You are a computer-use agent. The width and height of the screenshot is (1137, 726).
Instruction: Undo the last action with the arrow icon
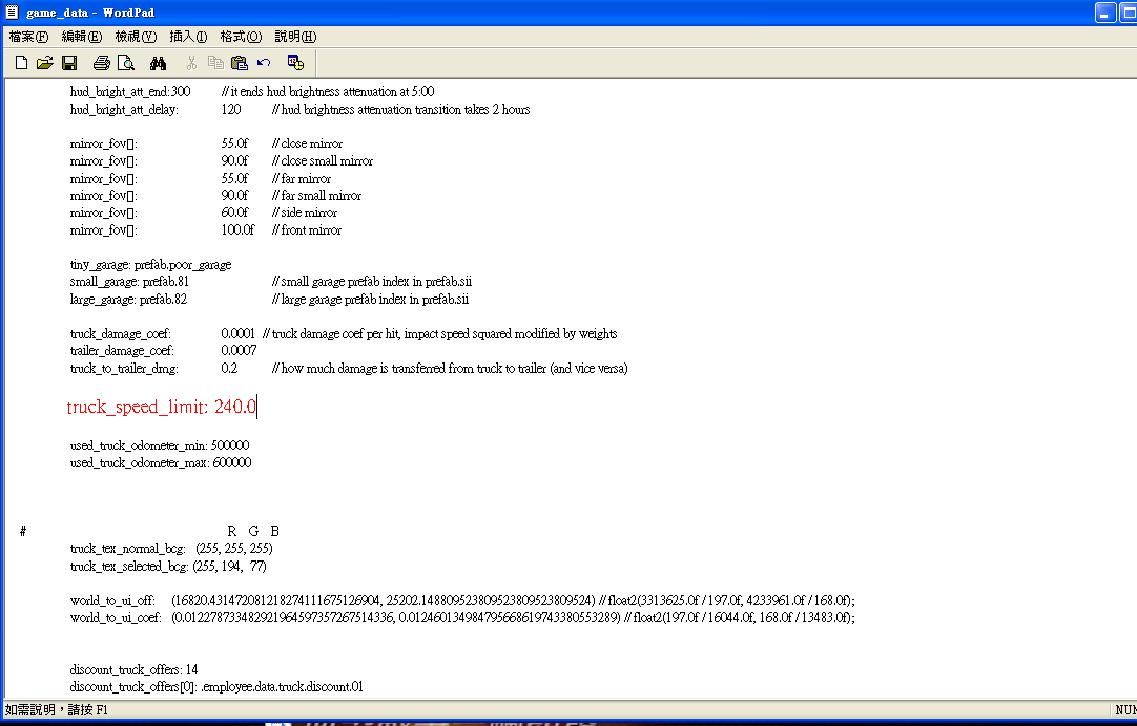pyautogui.click(x=264, y=63)
